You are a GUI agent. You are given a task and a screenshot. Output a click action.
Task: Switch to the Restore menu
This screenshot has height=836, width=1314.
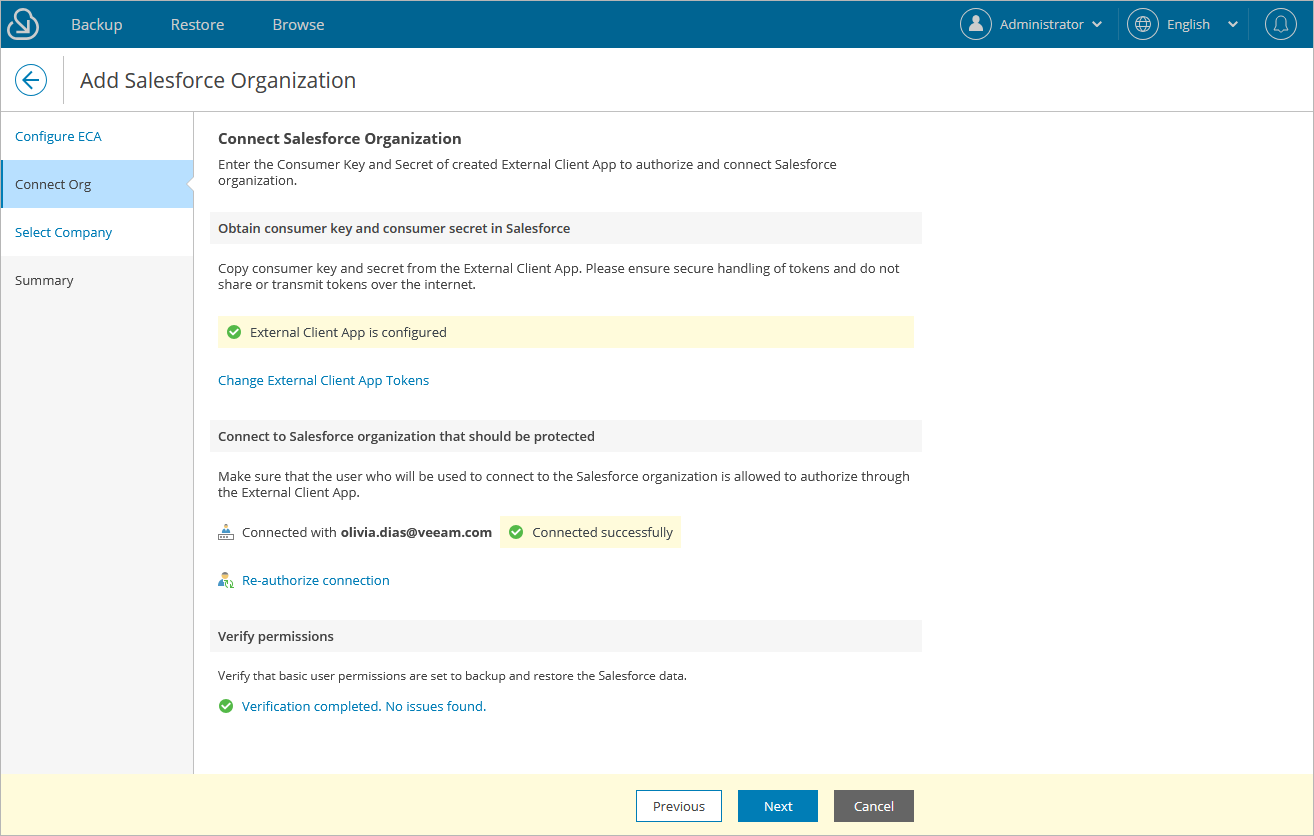pyautogui.click(x=196, y=23)
